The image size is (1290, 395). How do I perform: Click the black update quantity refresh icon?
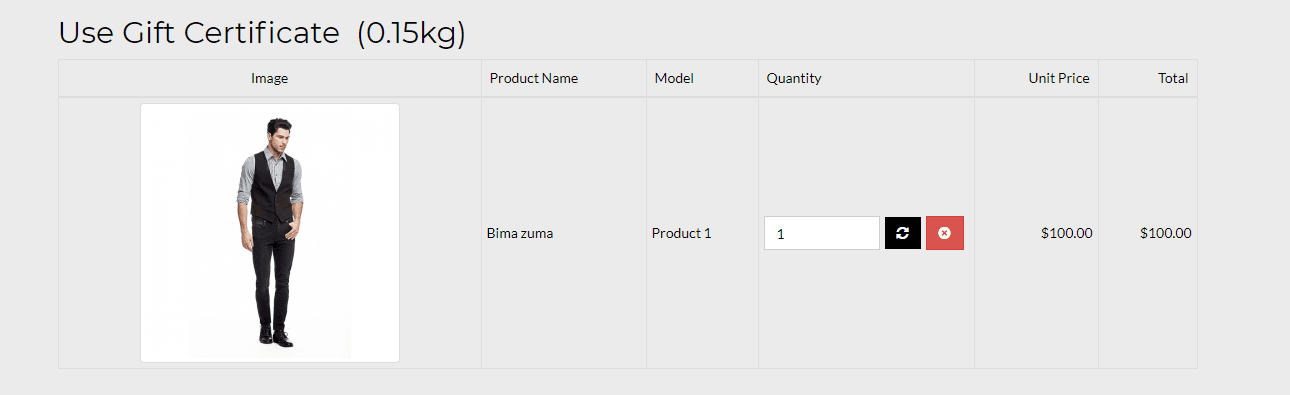pos(902,233)
